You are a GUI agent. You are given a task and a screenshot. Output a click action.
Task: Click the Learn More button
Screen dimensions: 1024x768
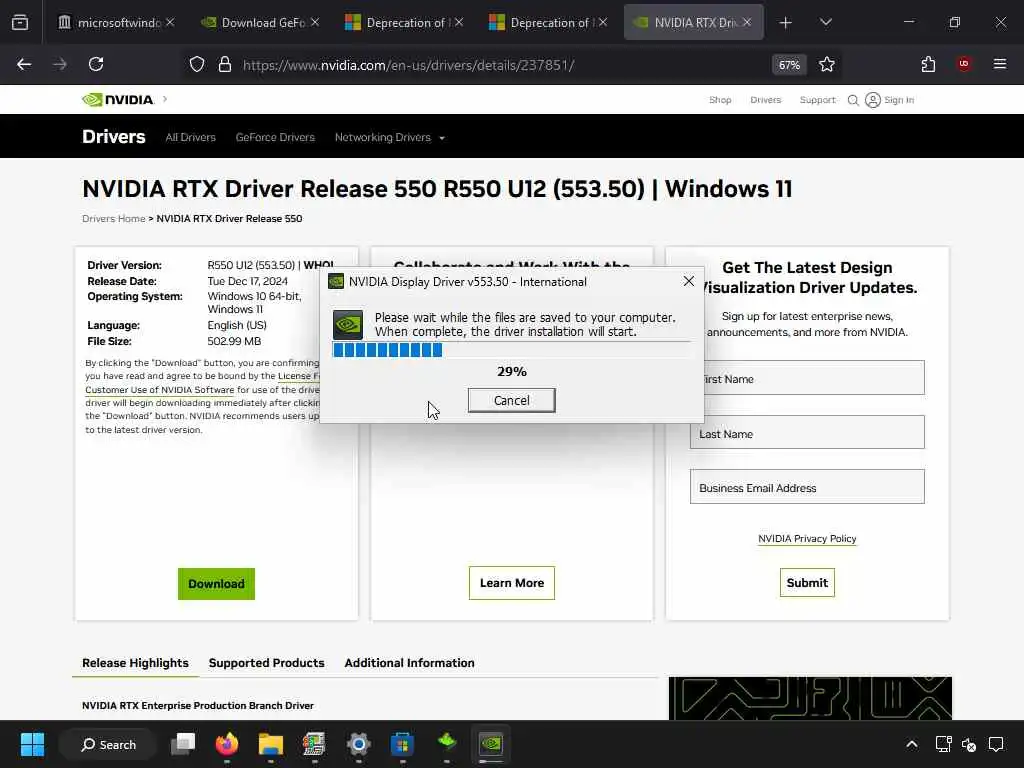[511, 583]
